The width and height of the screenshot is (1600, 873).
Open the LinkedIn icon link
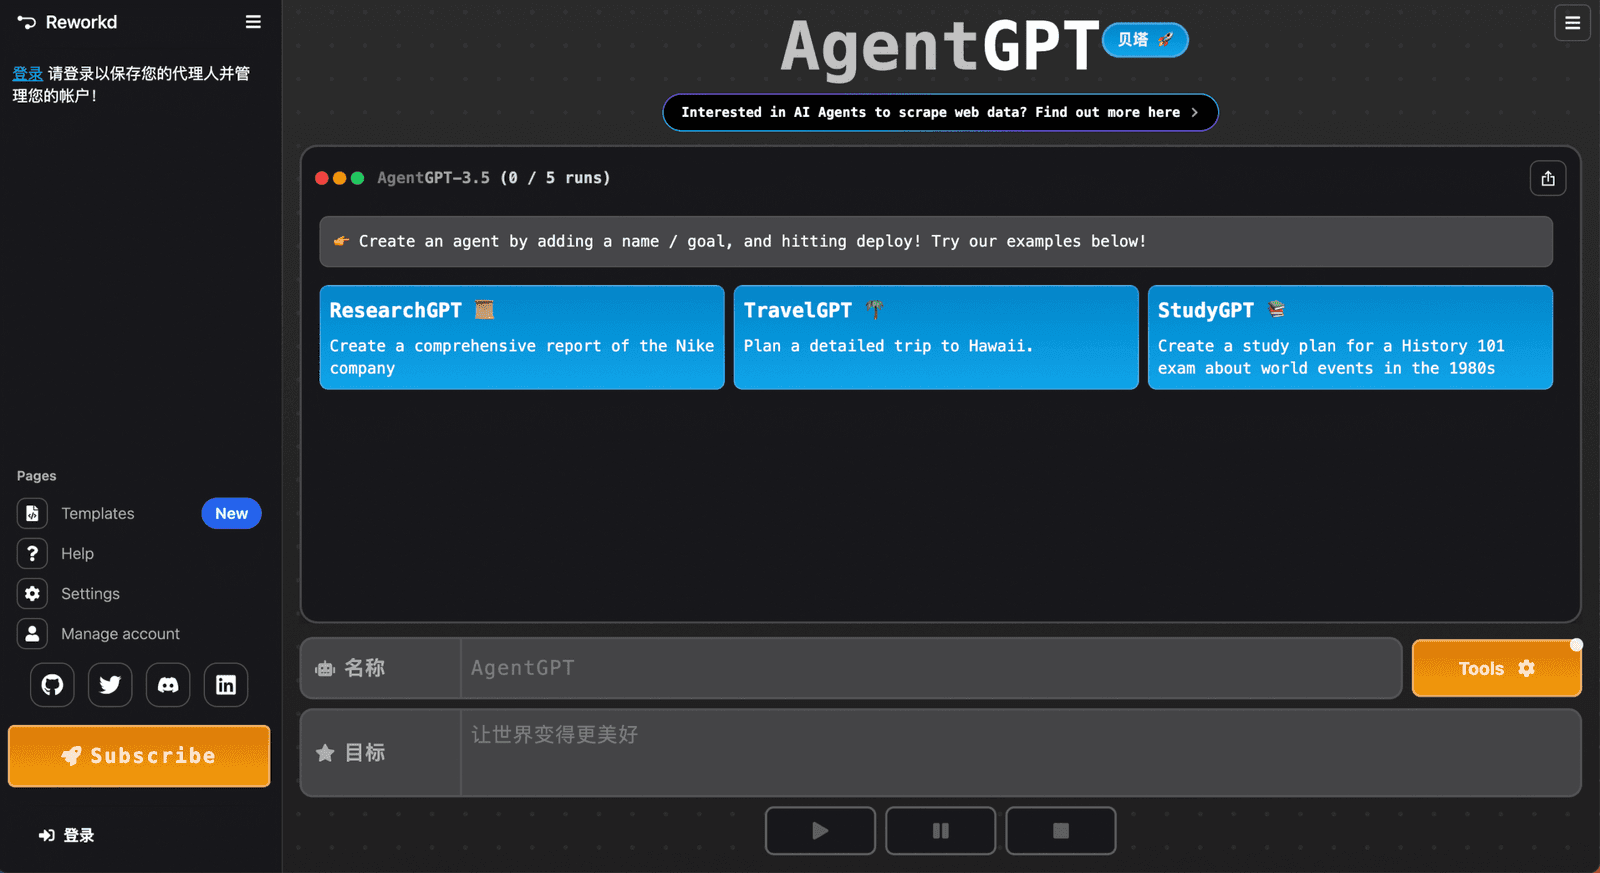226,685
